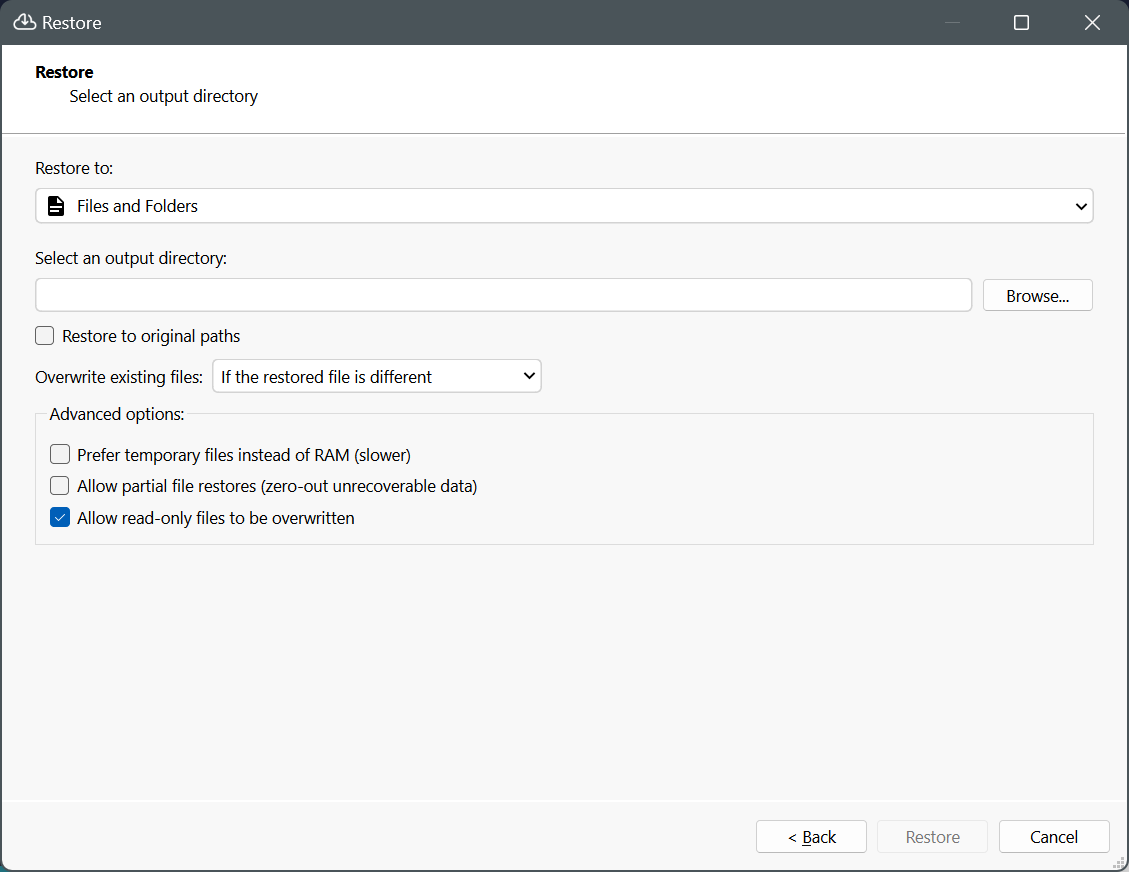Click the document icon beside Files and Folders

point(57,206)
